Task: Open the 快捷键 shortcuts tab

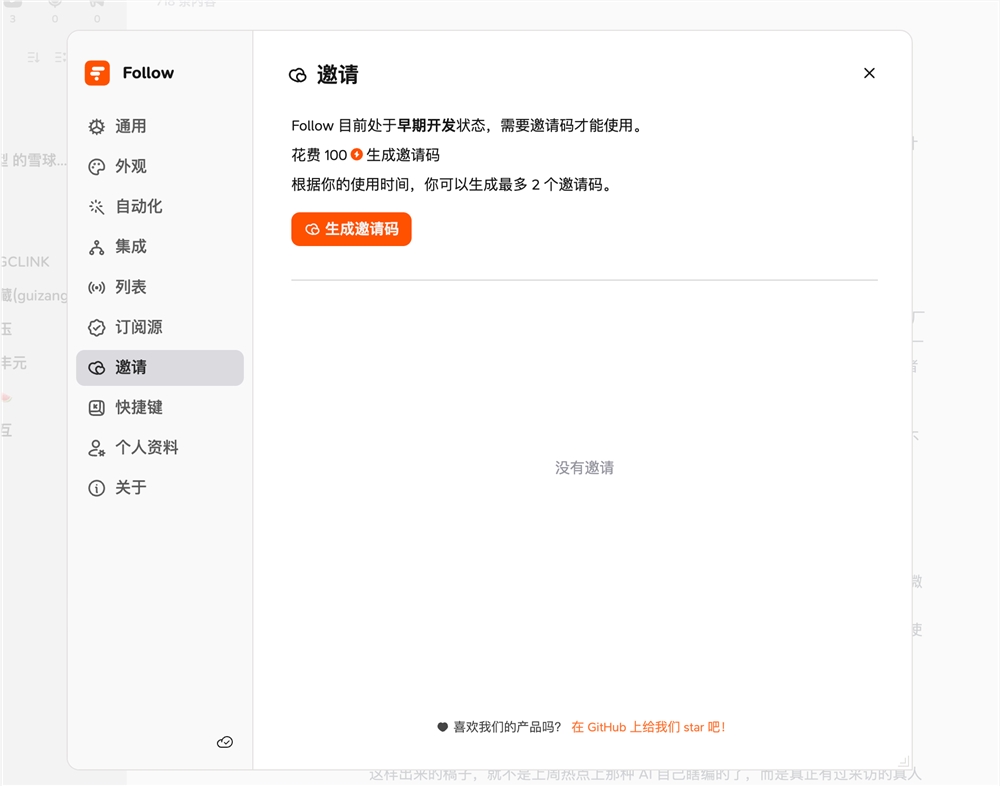Action: [159, 408]
